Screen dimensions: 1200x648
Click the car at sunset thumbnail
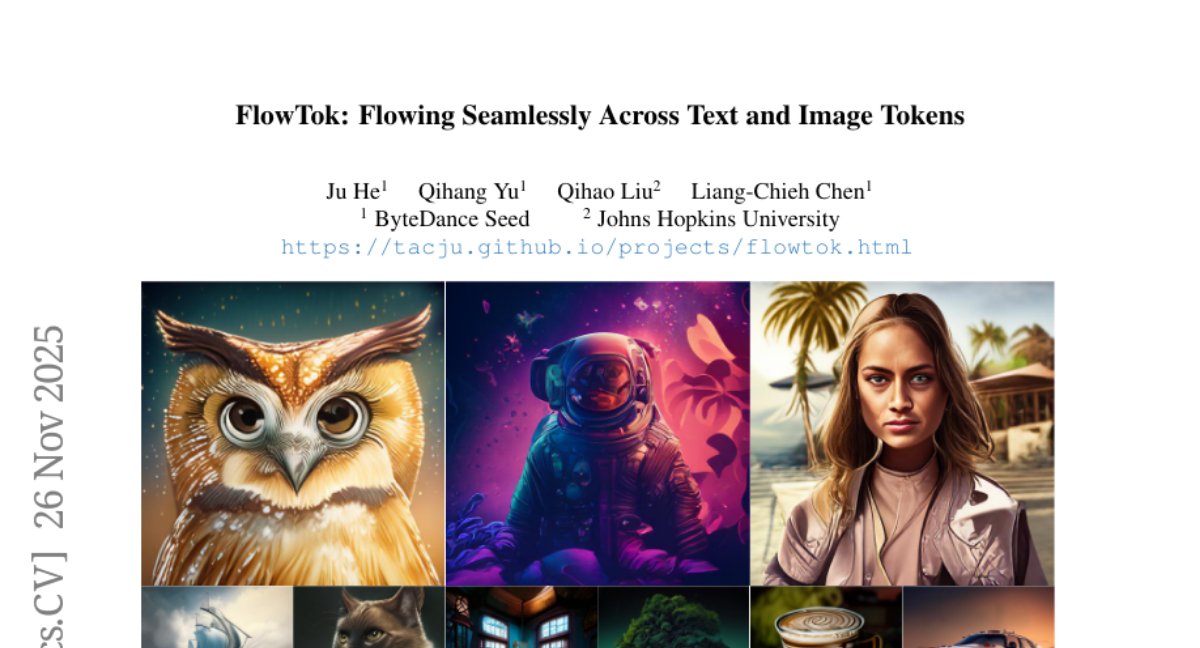pyautogui.click(x=979, y=617)
